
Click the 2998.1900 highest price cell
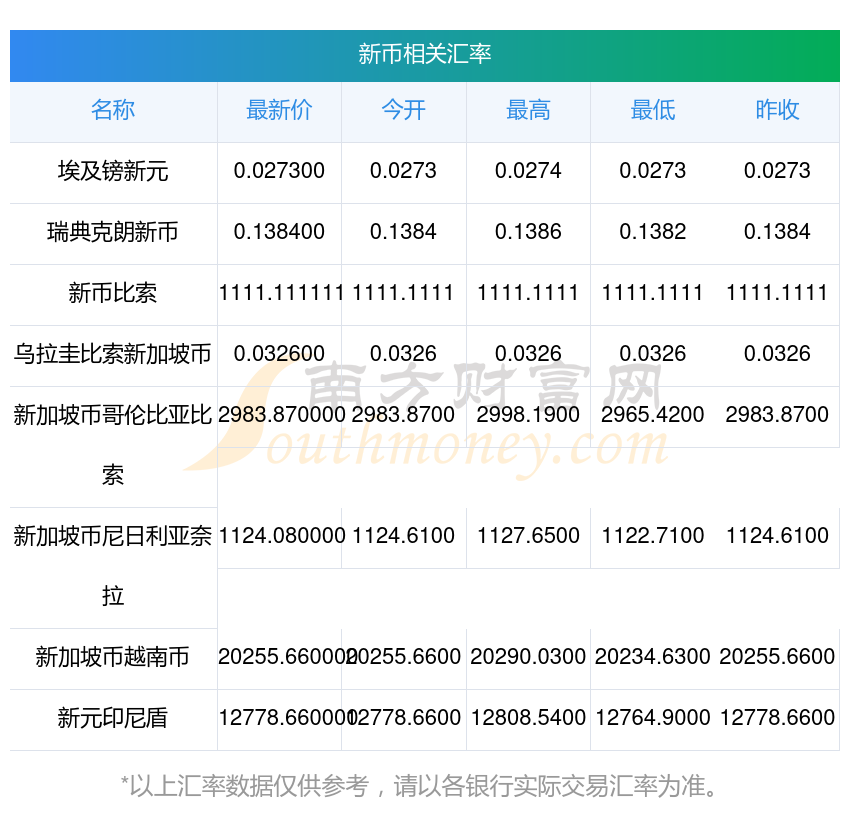click(x=528, y=415)
